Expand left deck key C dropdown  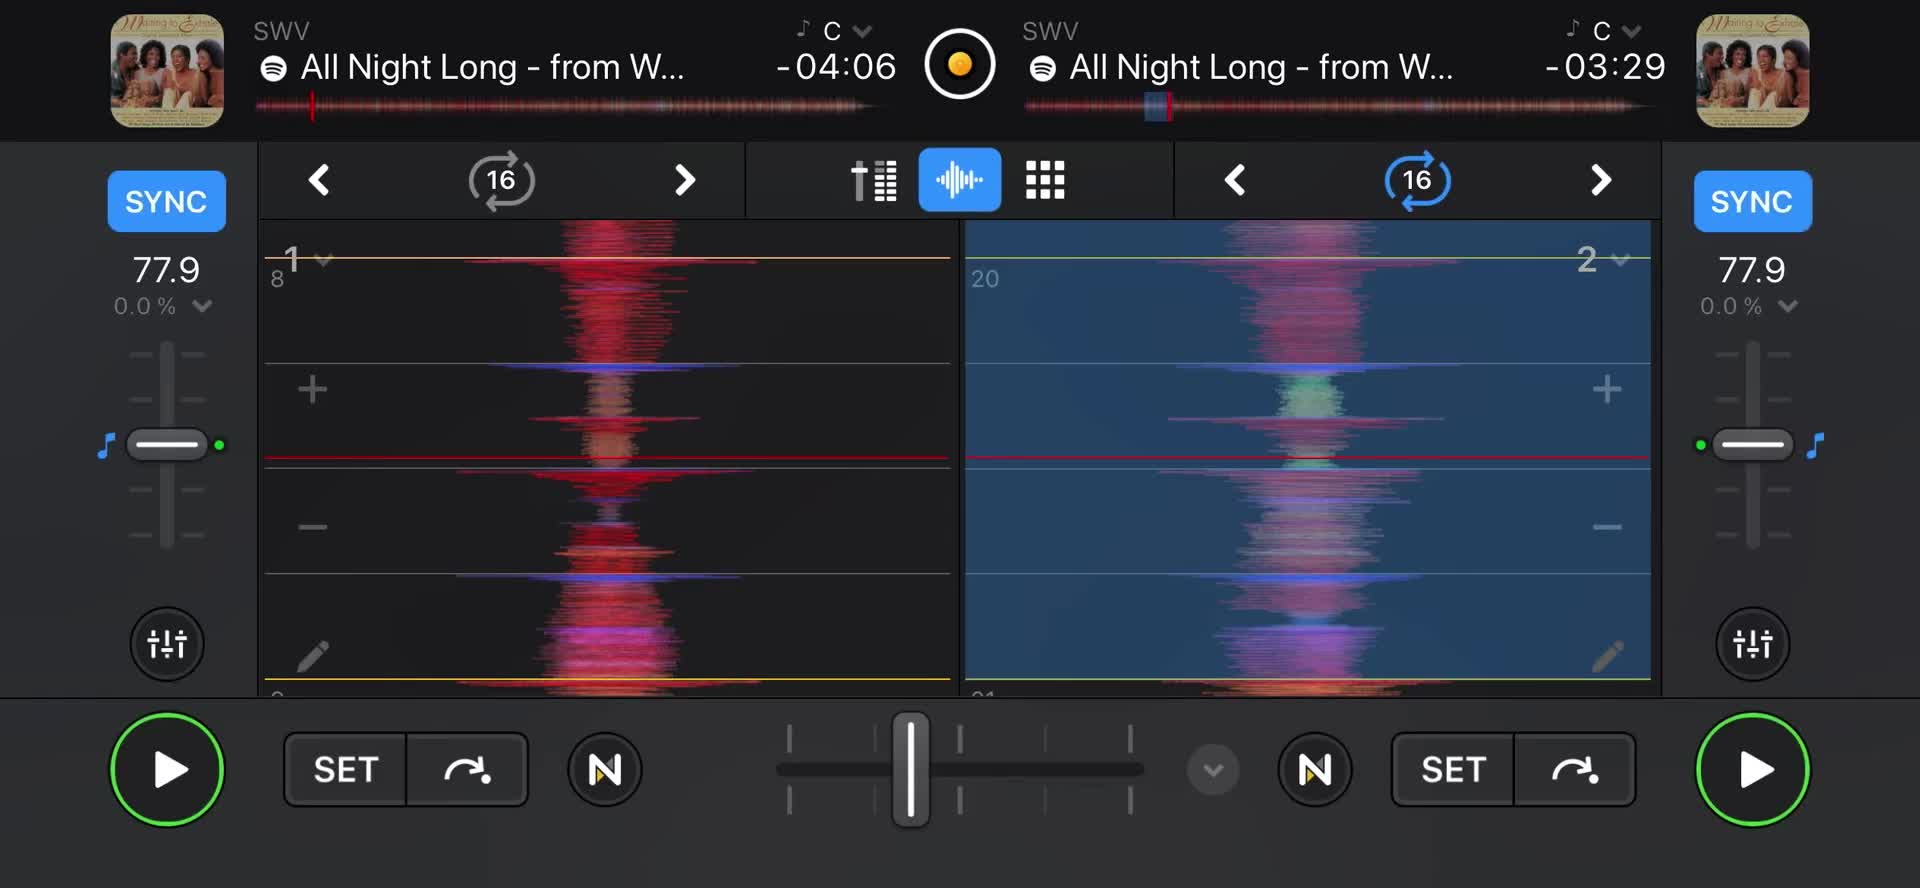pyautogui.click(x=862, y=31)
